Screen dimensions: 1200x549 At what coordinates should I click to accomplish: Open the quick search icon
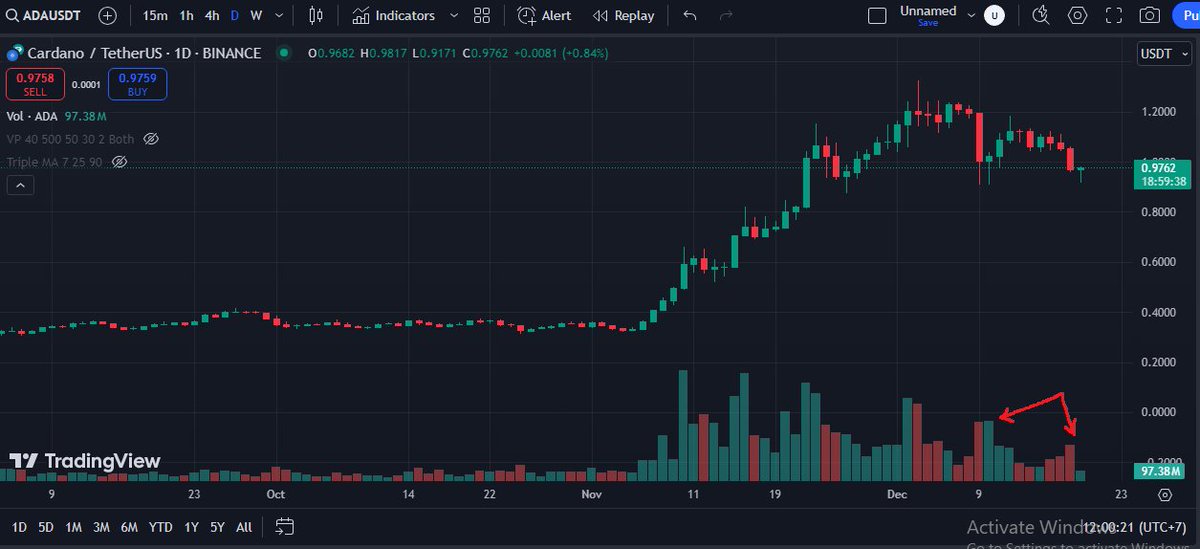click(1041, 15)
